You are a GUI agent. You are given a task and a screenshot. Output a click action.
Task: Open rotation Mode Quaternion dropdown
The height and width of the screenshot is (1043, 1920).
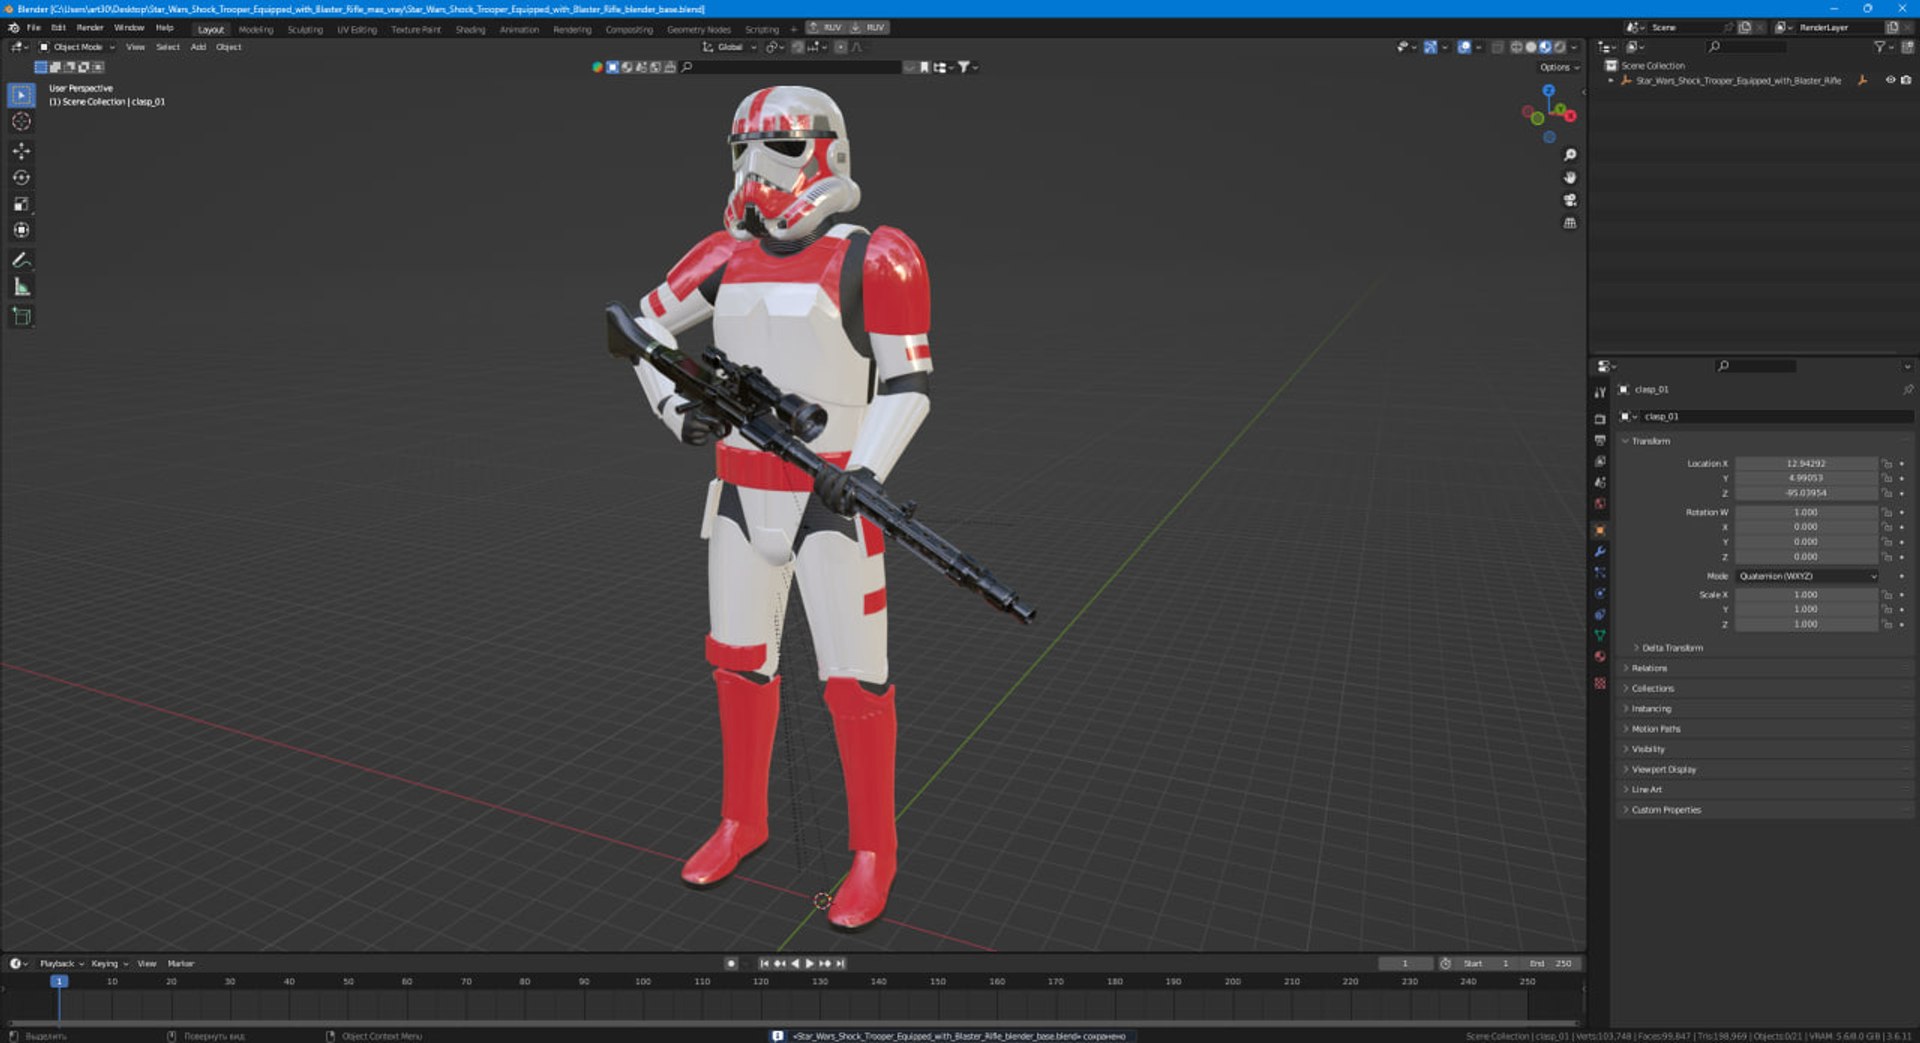point(1808,576)
